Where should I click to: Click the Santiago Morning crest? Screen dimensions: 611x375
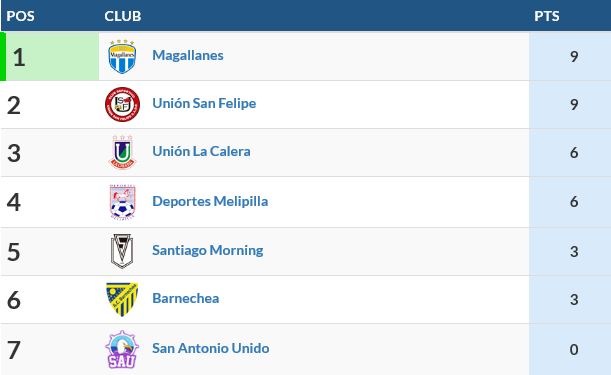pyautogui.click(x=122, y=251)
